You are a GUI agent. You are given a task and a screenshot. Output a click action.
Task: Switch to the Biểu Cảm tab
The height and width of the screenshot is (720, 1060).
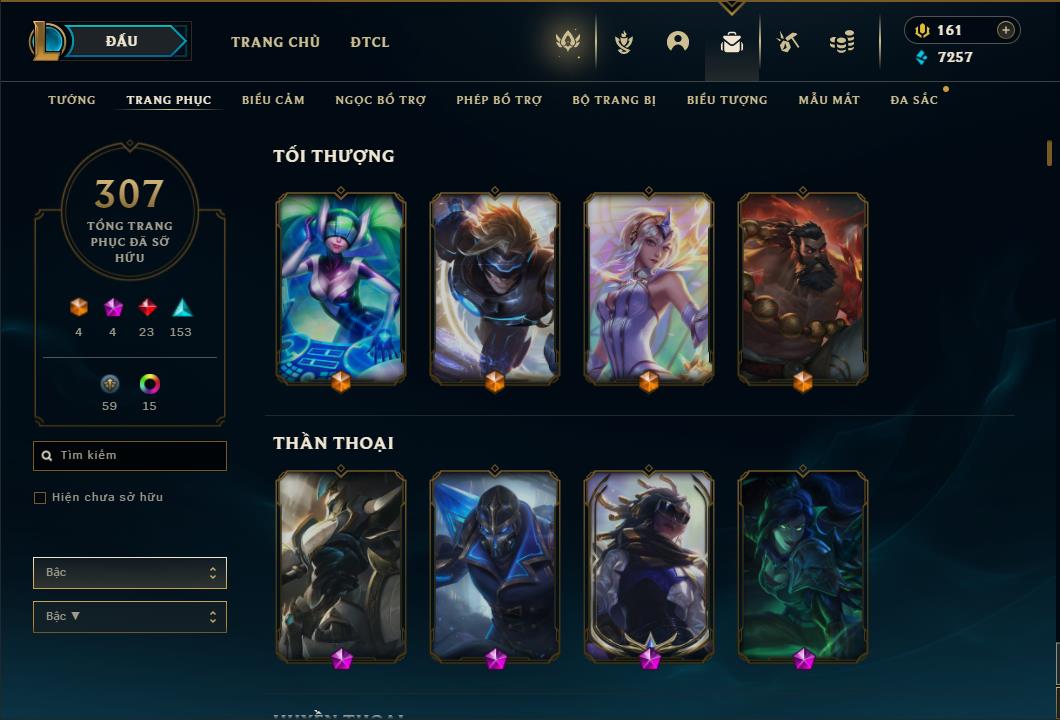pyautogui.click(x=273, y=100)
